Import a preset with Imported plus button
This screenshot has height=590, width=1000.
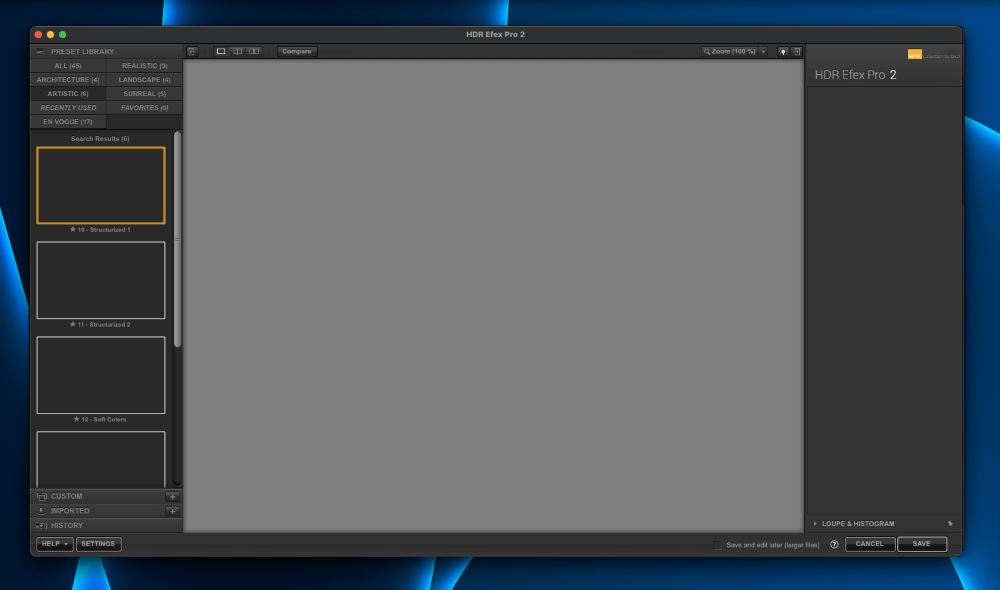pyautogui.click(x=172, y=511)
